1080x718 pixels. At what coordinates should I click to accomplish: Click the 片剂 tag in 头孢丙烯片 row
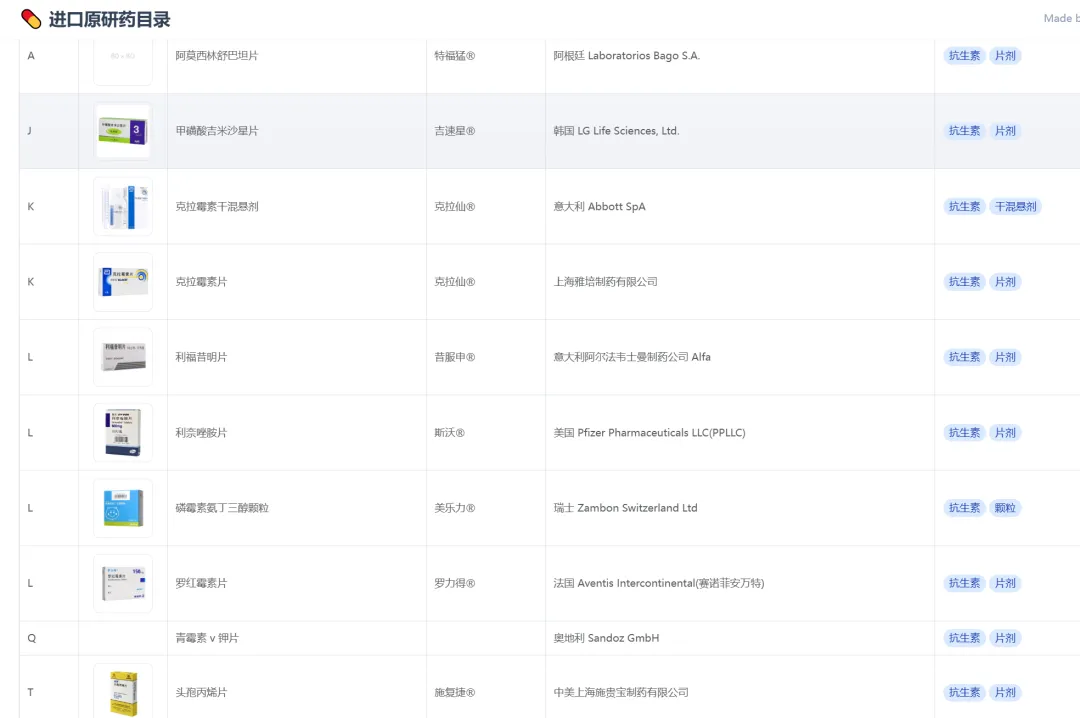point(1005,693)
